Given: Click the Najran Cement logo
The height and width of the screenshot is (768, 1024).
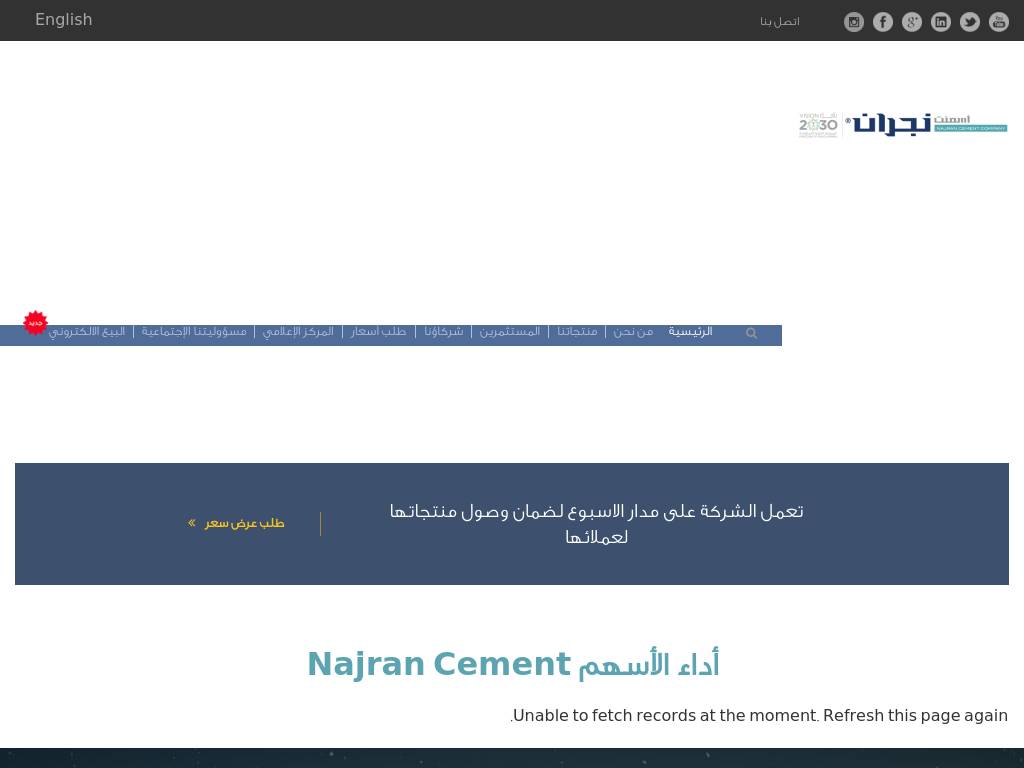Looking at the screenshot, I should coord(927,123).
